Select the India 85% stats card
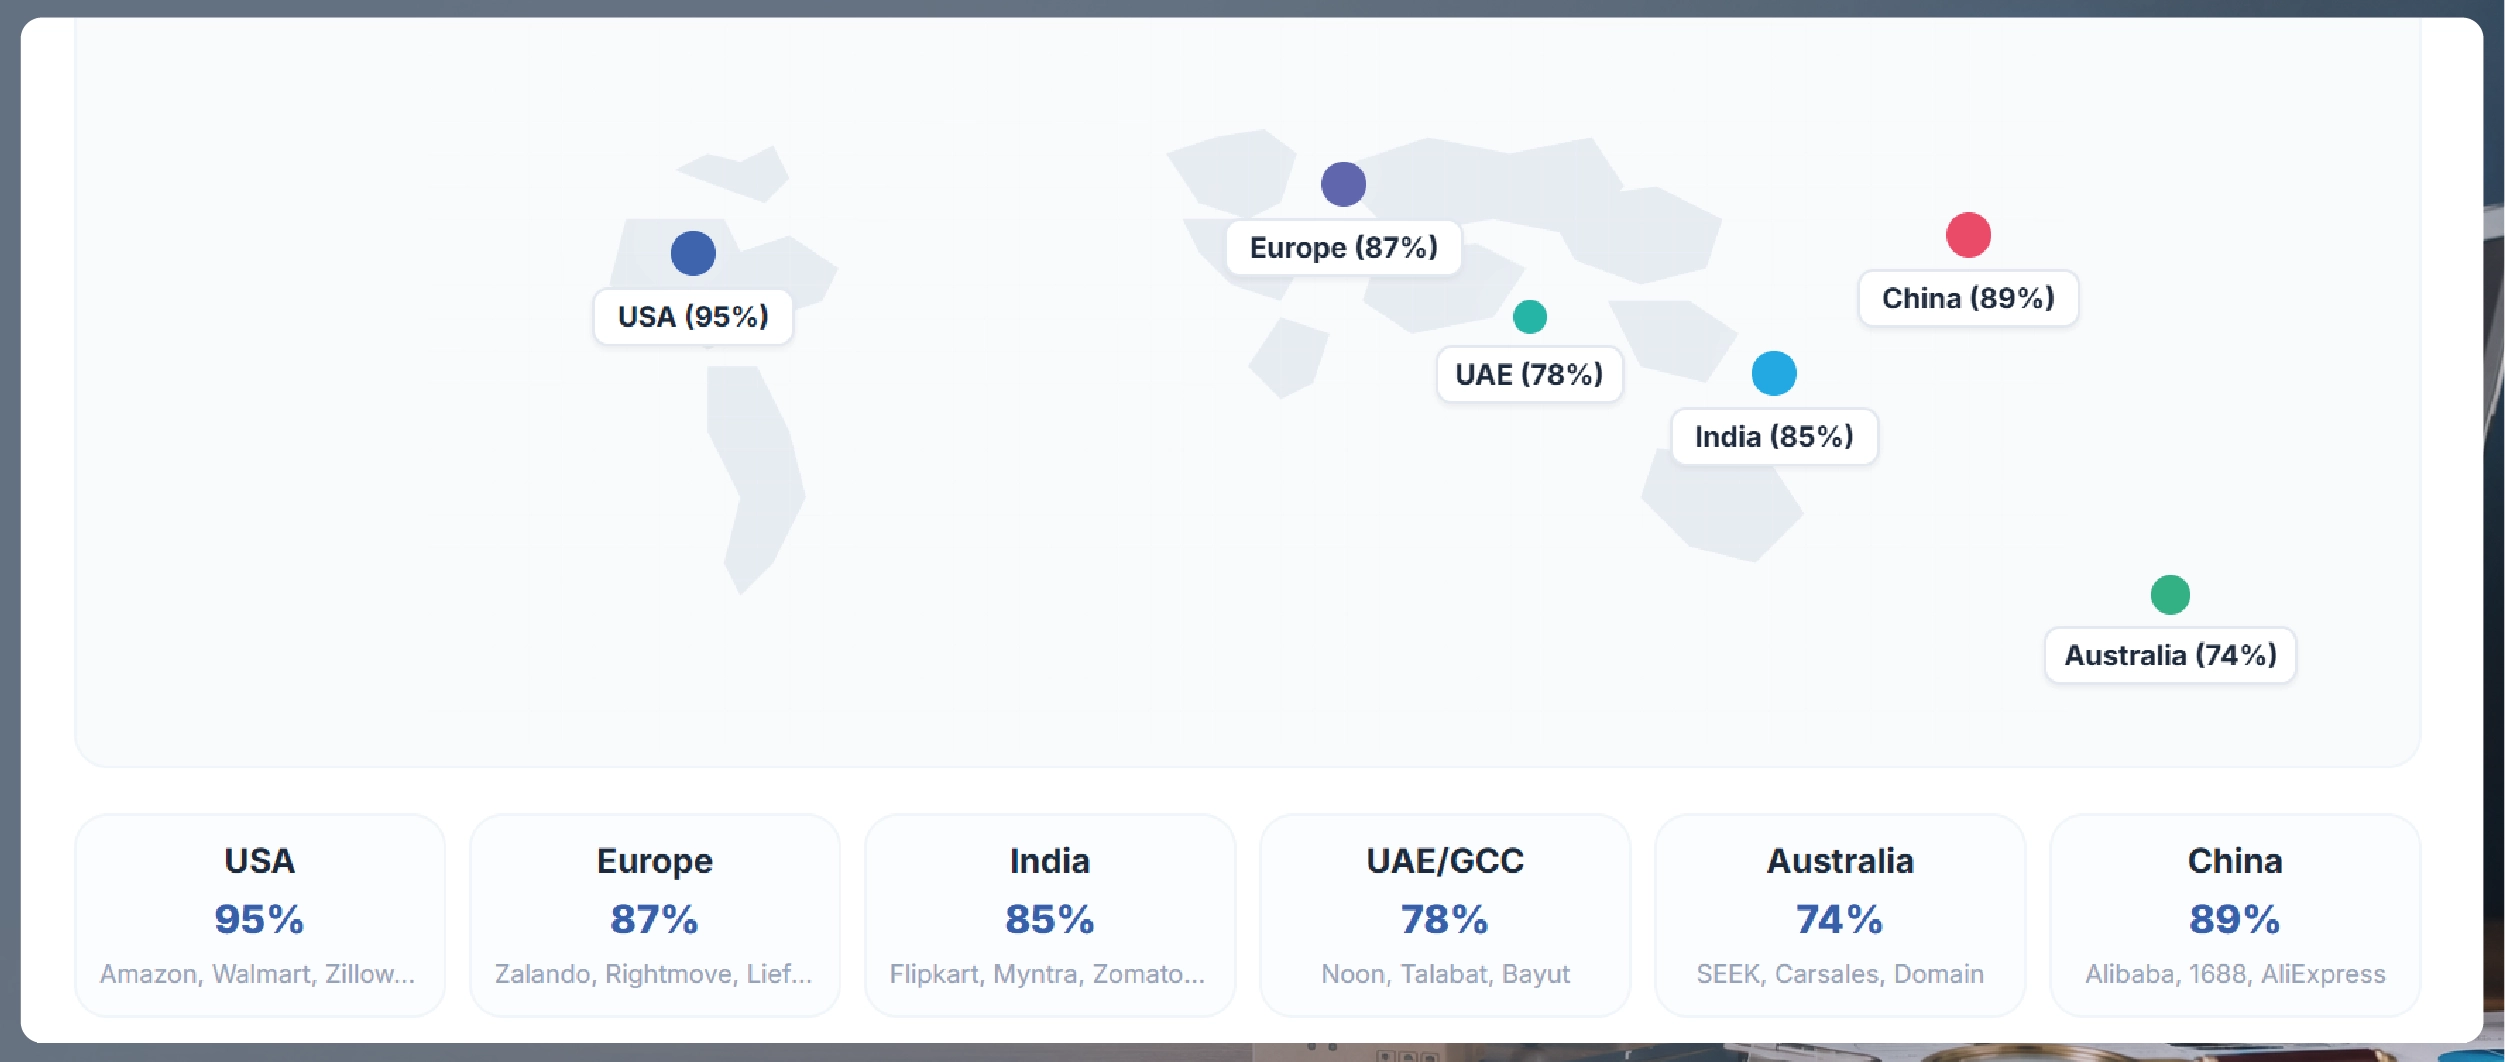 coord(1050,915)
